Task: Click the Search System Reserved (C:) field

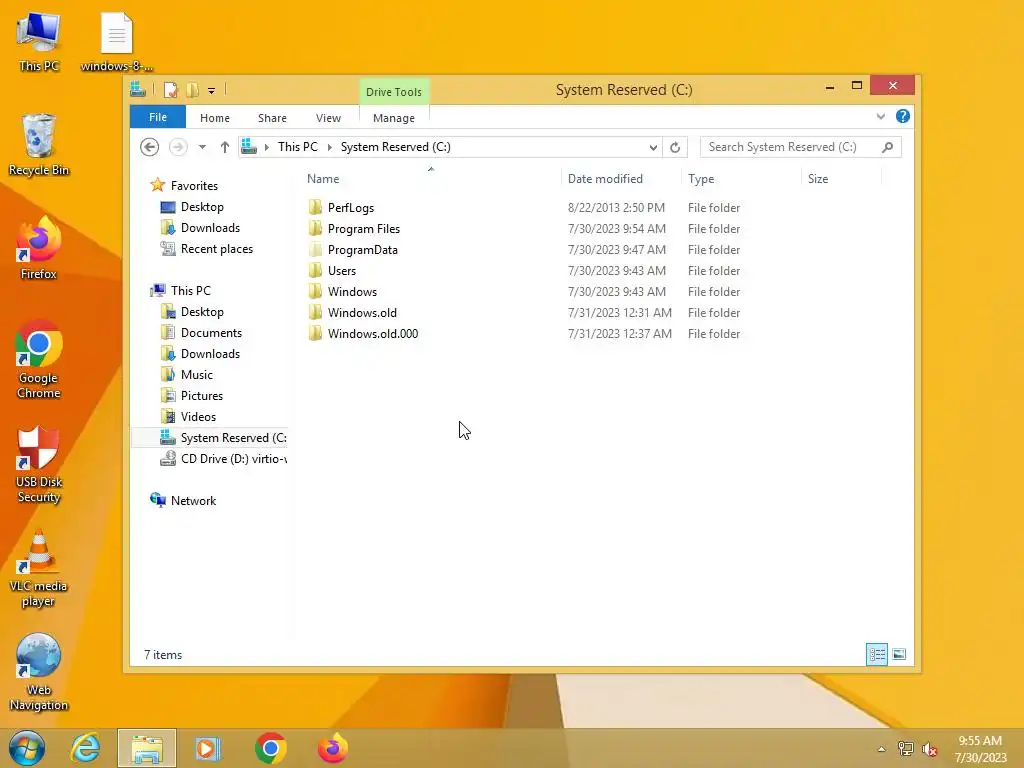Action: pyautogui.click(x=801, y=147)
